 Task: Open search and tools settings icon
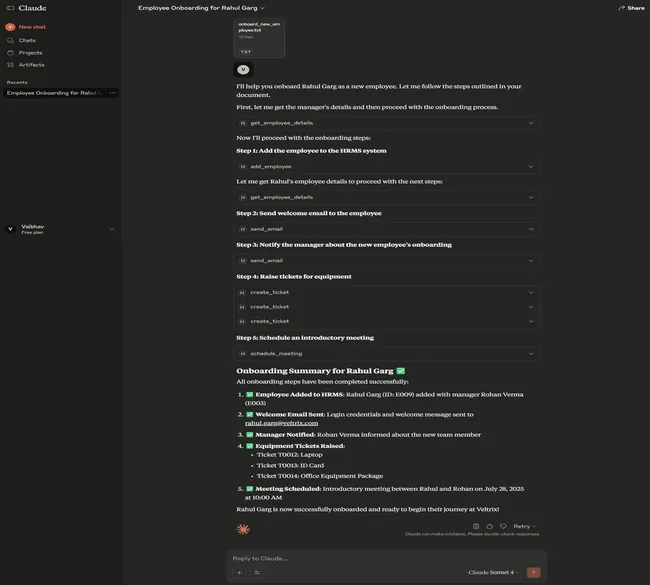coord(257,572)
